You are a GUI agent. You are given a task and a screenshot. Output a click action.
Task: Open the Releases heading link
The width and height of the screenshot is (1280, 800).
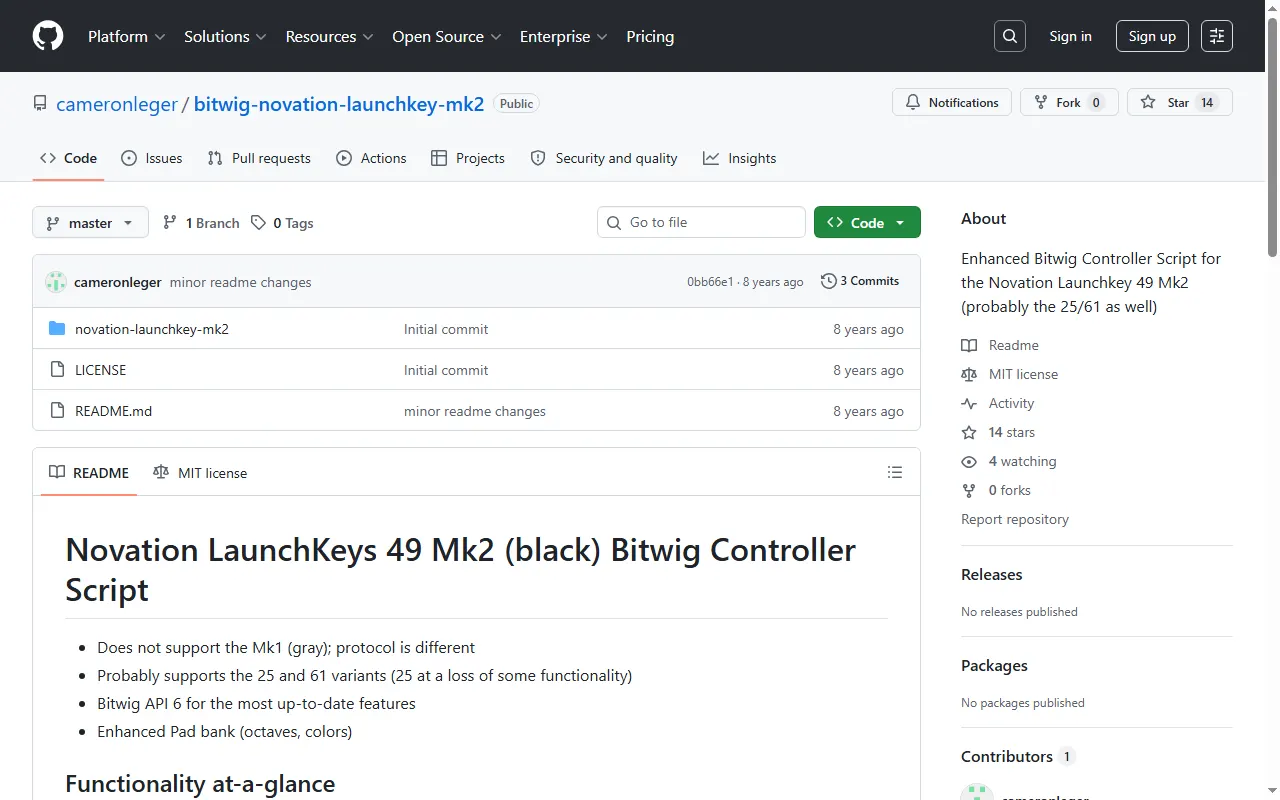992,574
